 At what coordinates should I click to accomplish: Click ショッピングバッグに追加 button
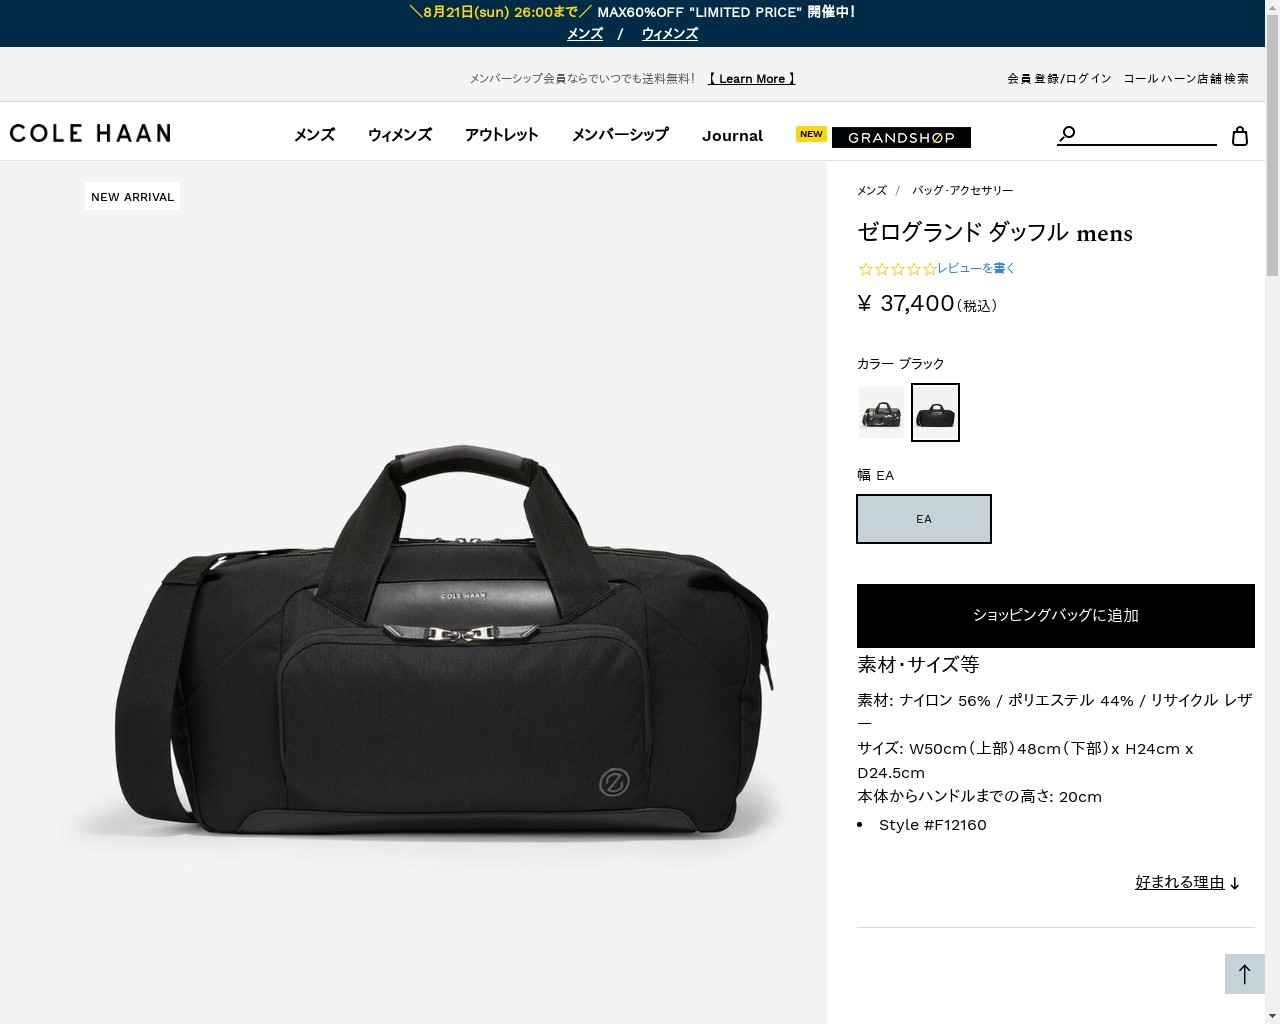1055,616
